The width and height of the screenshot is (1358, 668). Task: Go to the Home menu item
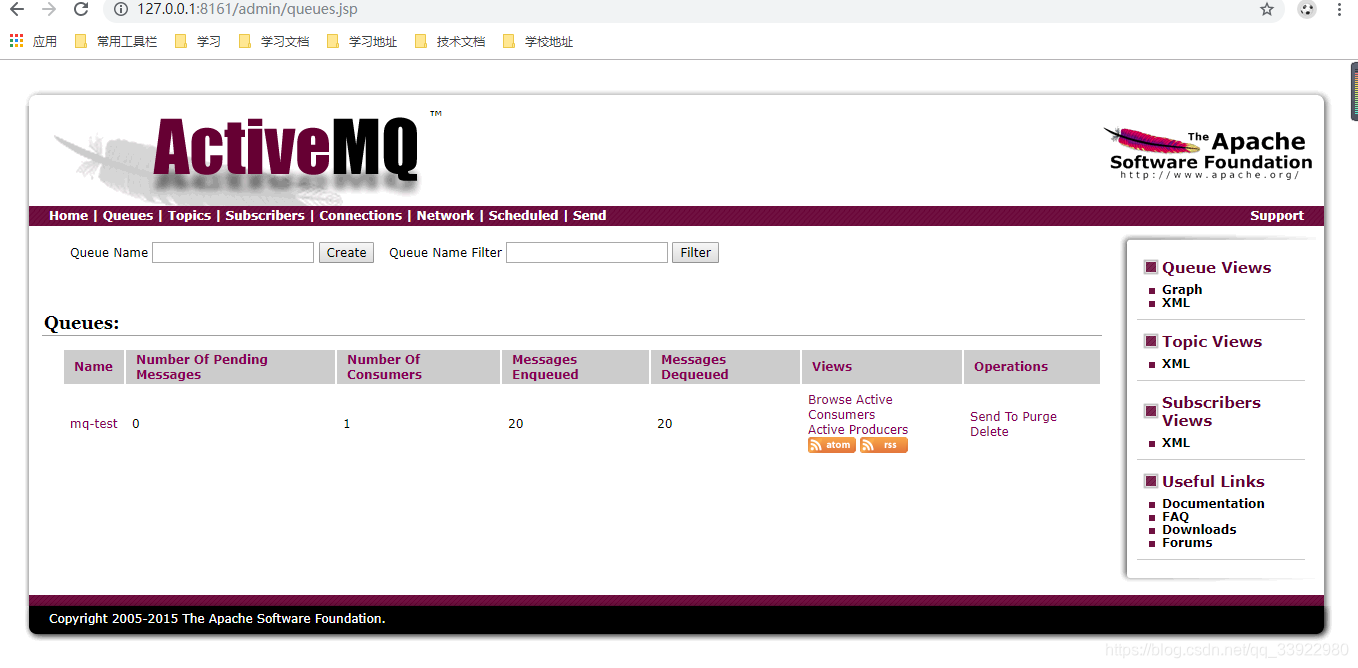click(68, 216)
